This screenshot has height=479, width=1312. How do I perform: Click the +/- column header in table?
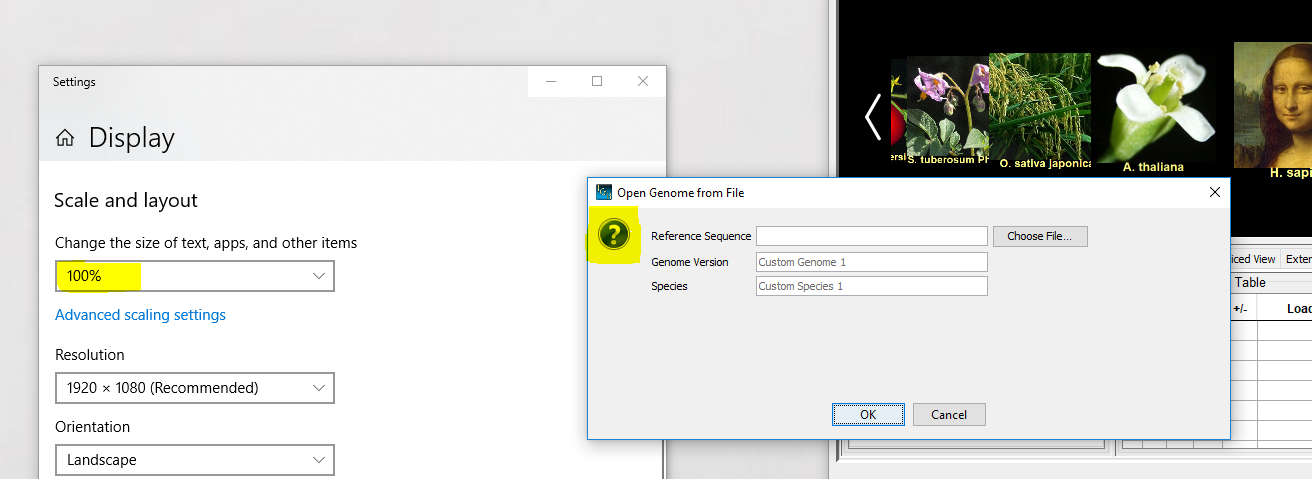point(1240,309)
